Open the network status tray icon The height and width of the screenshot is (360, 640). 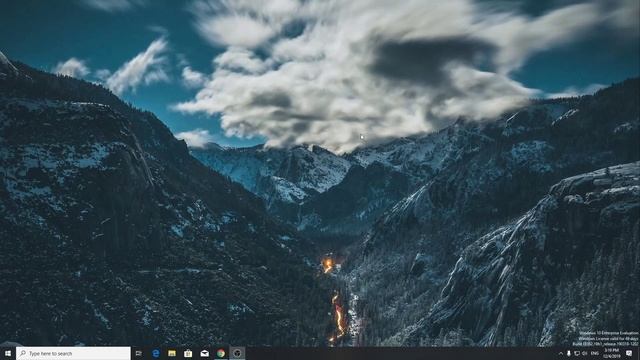577,353
